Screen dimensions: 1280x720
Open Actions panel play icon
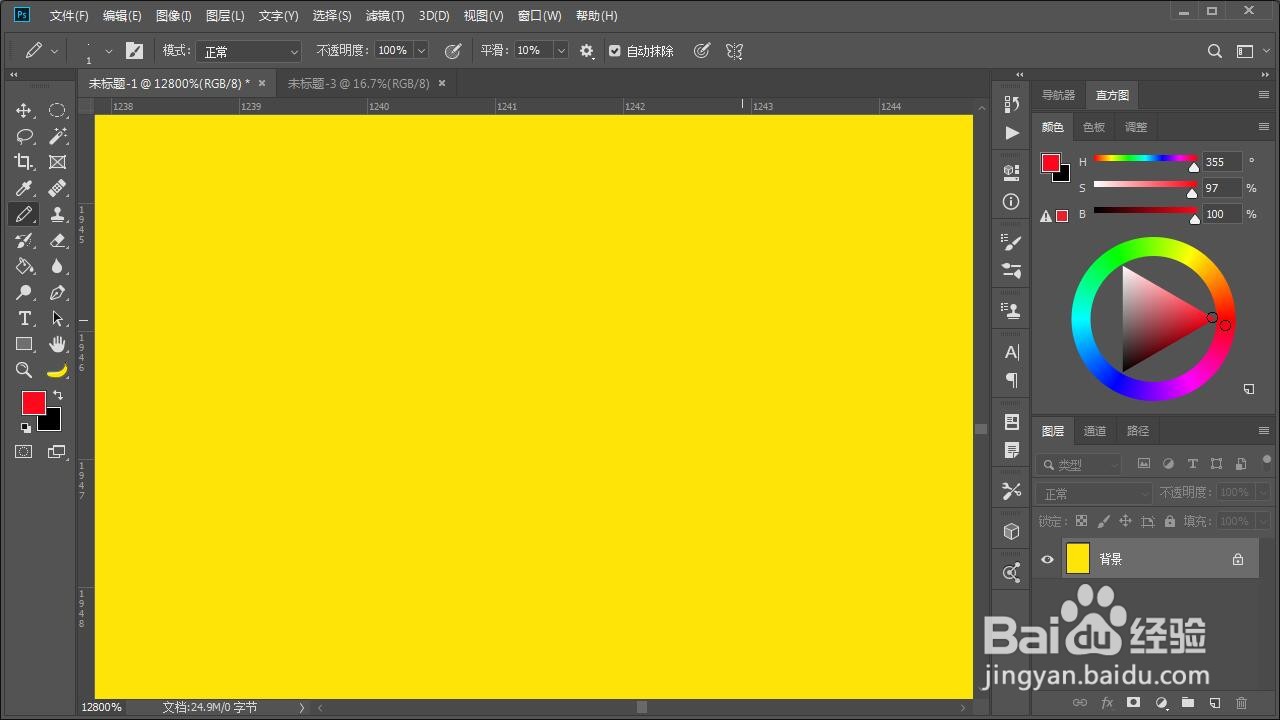pos(1011,133)
